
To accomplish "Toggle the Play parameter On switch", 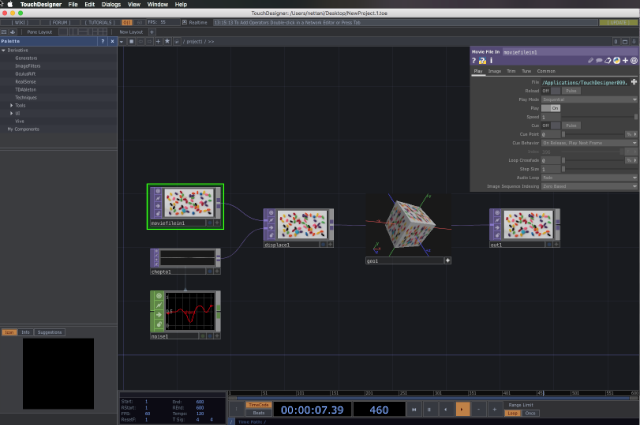I will 555,108.
